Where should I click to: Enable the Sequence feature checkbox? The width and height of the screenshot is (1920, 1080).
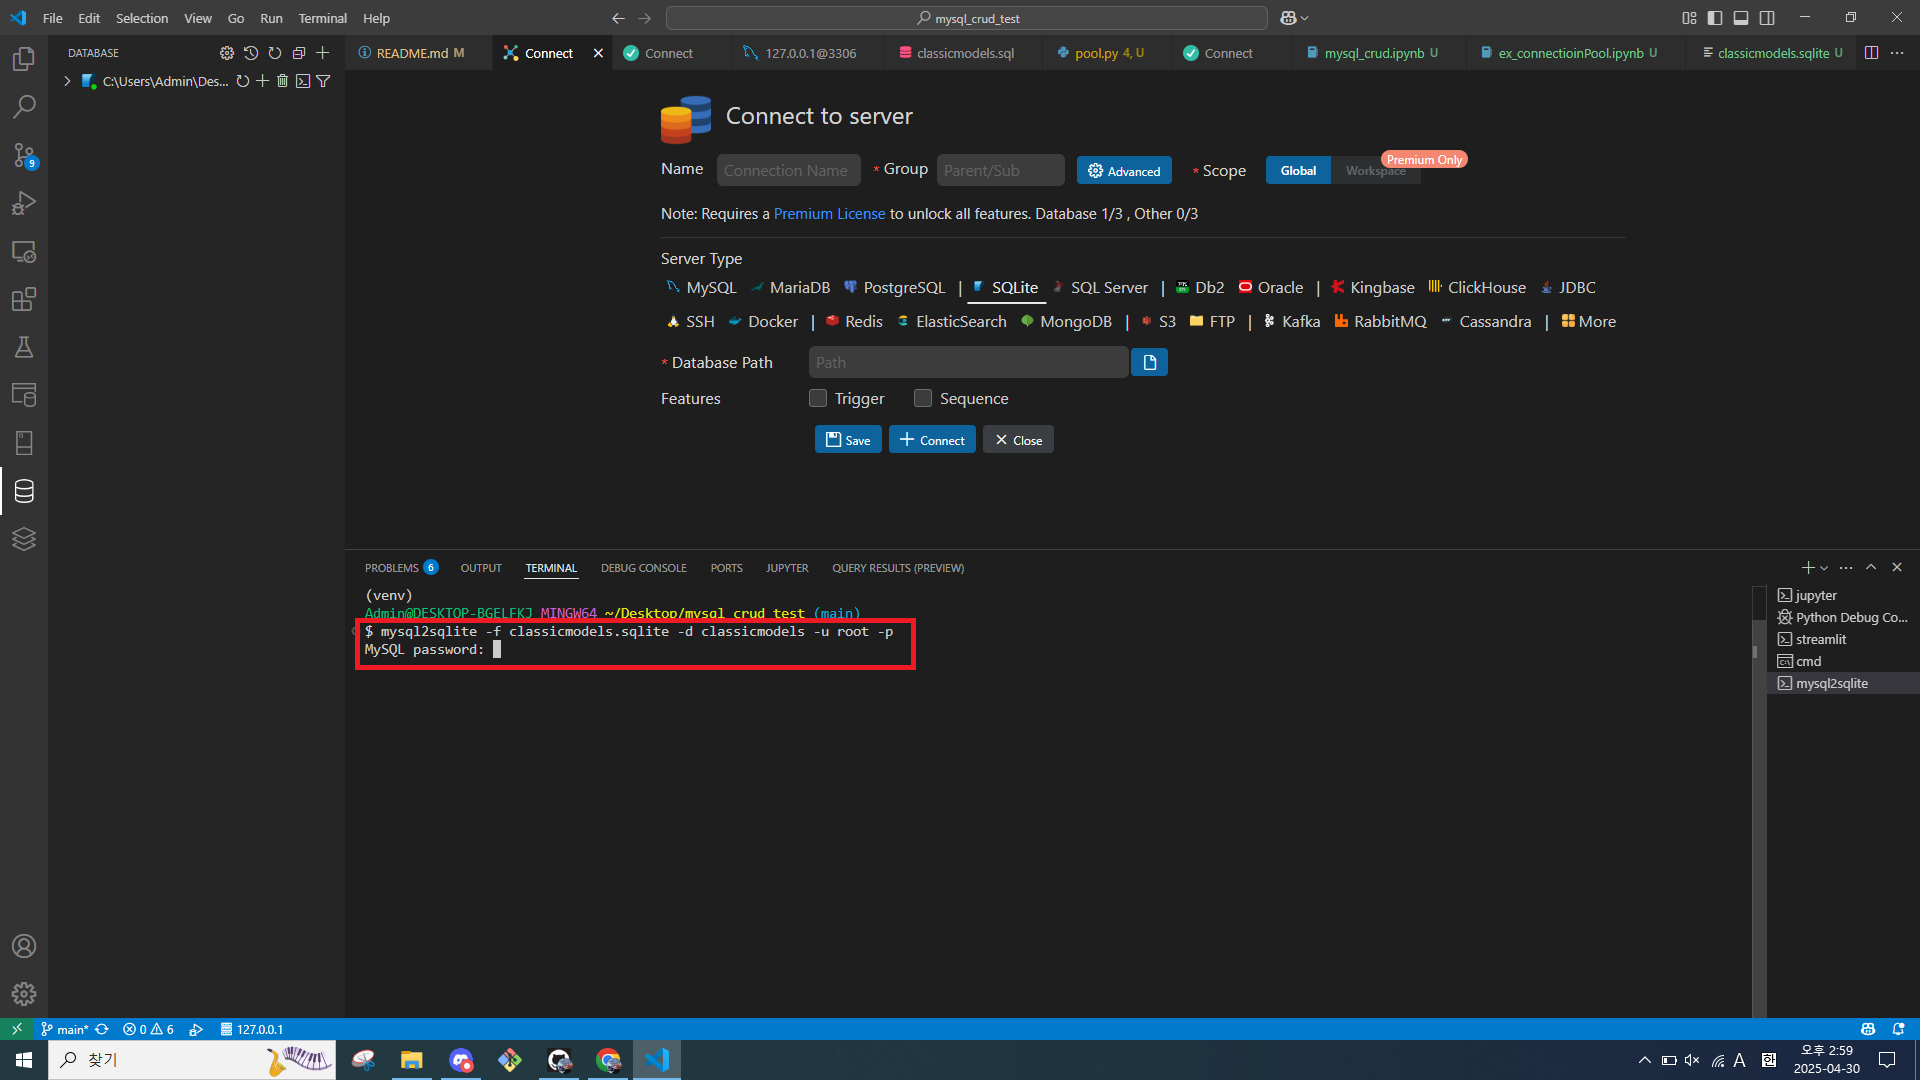pos(923,398)
